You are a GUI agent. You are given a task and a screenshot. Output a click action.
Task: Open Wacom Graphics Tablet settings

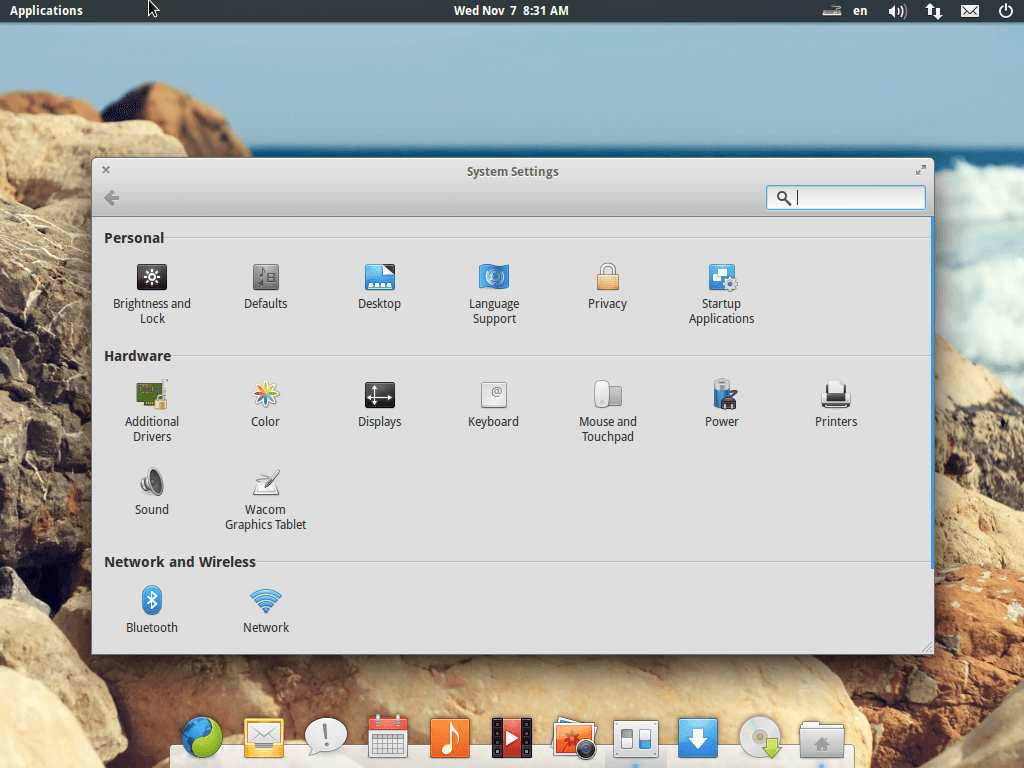[266, 499]
